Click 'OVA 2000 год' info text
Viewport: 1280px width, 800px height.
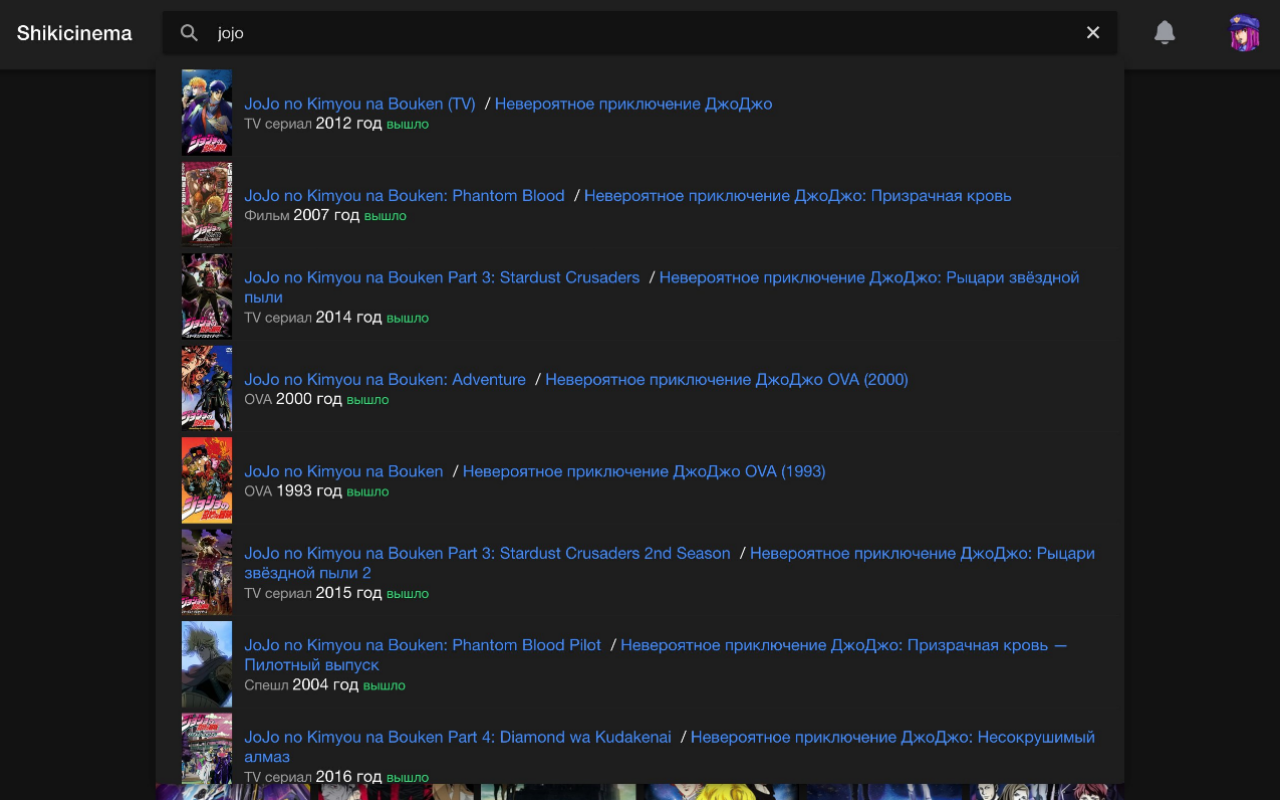tap(293, 400)
